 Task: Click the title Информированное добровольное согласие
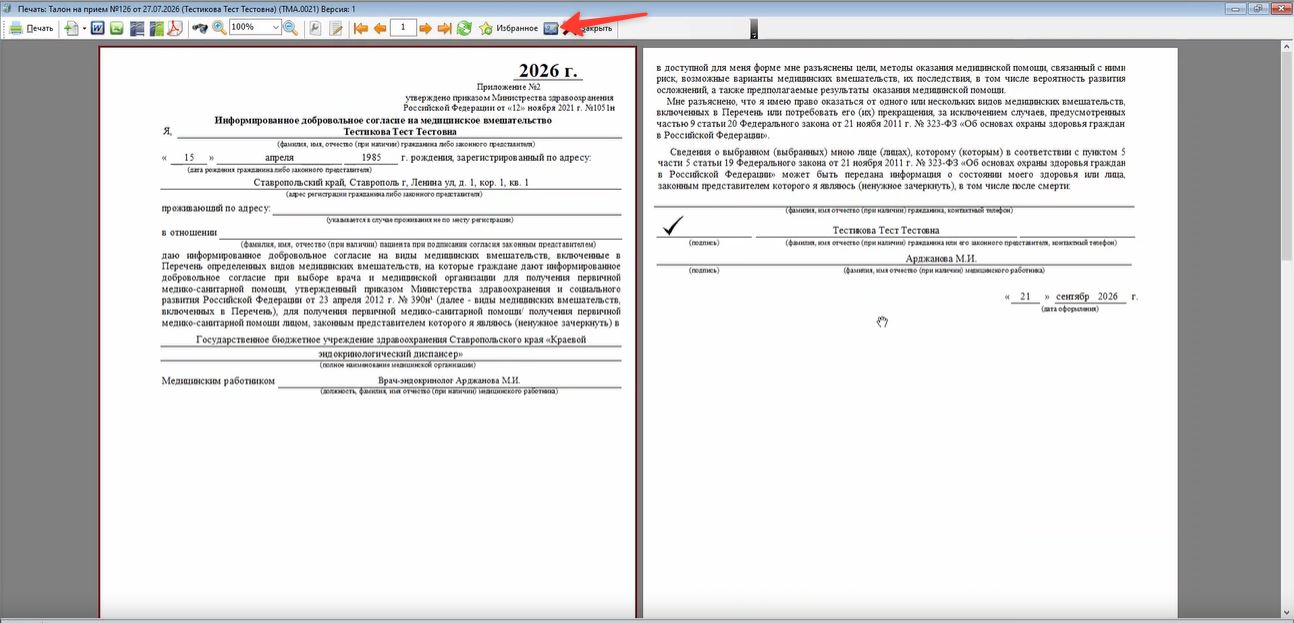[x=383, y=120]
